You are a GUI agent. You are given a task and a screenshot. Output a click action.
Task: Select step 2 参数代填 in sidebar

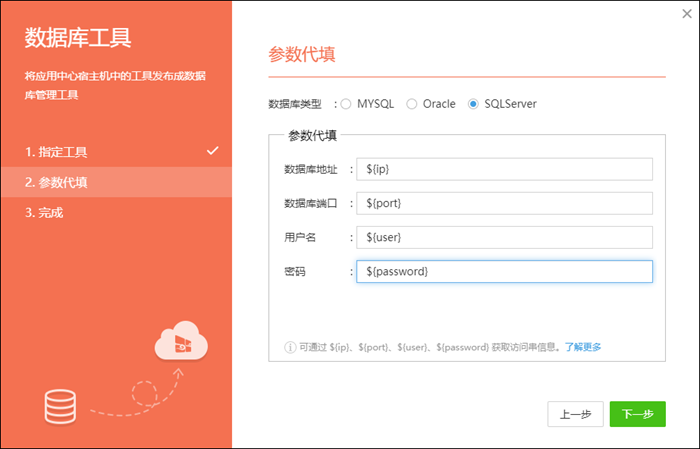coord(57,182)
